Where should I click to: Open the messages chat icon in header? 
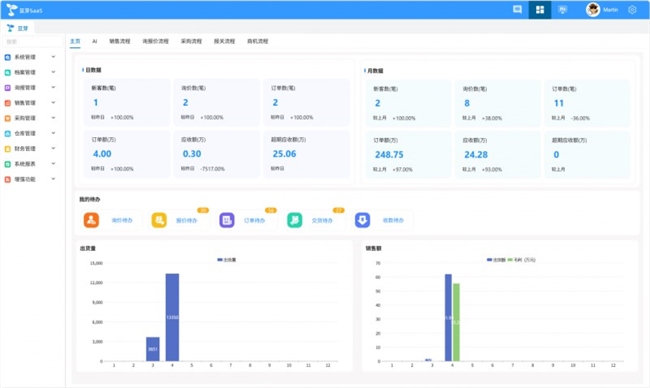coord(517,10)
